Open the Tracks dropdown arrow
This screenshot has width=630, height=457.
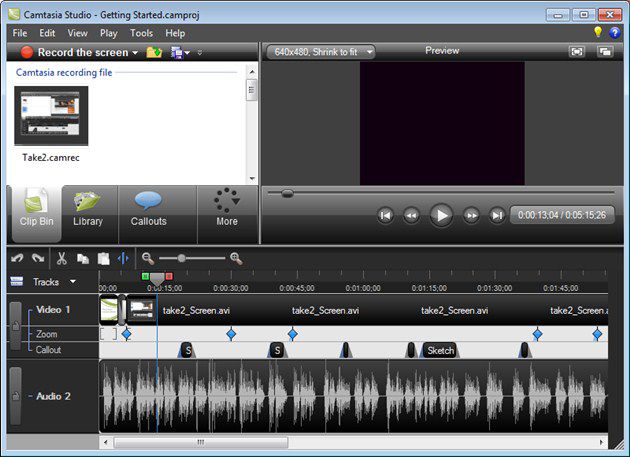click(x=73, y=281)
